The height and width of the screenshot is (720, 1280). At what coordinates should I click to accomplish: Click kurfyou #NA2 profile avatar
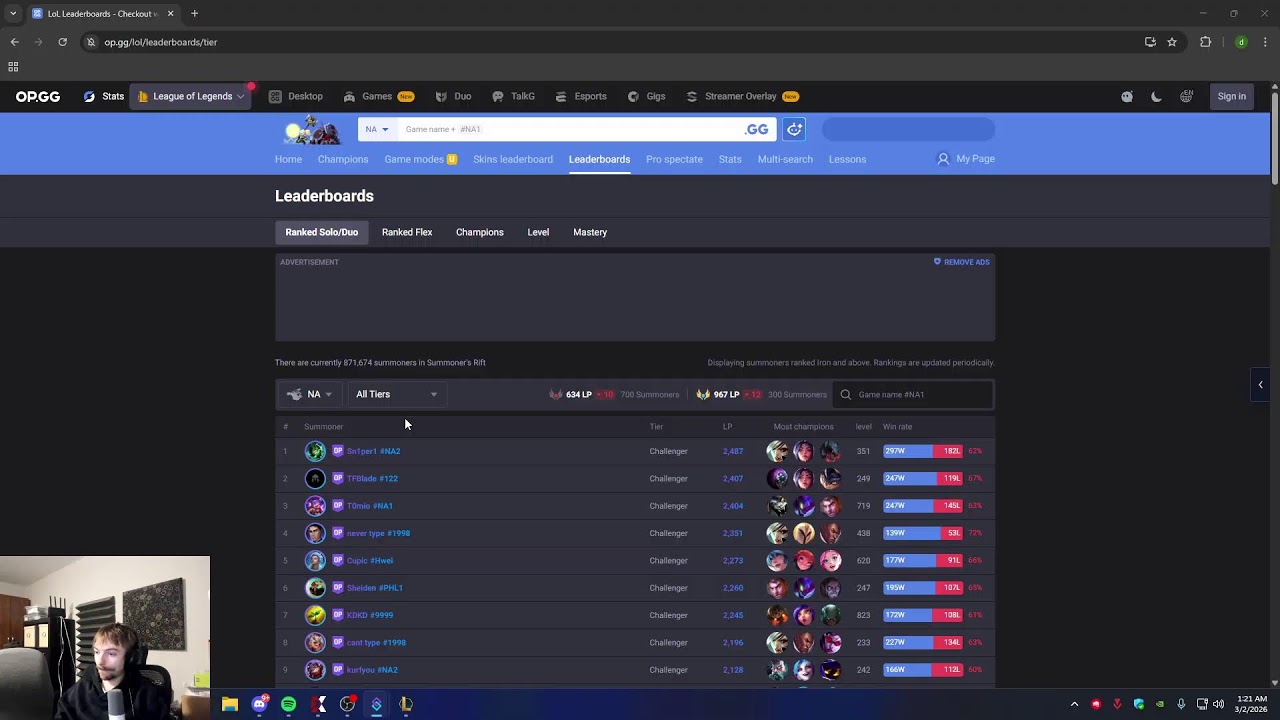315,670
